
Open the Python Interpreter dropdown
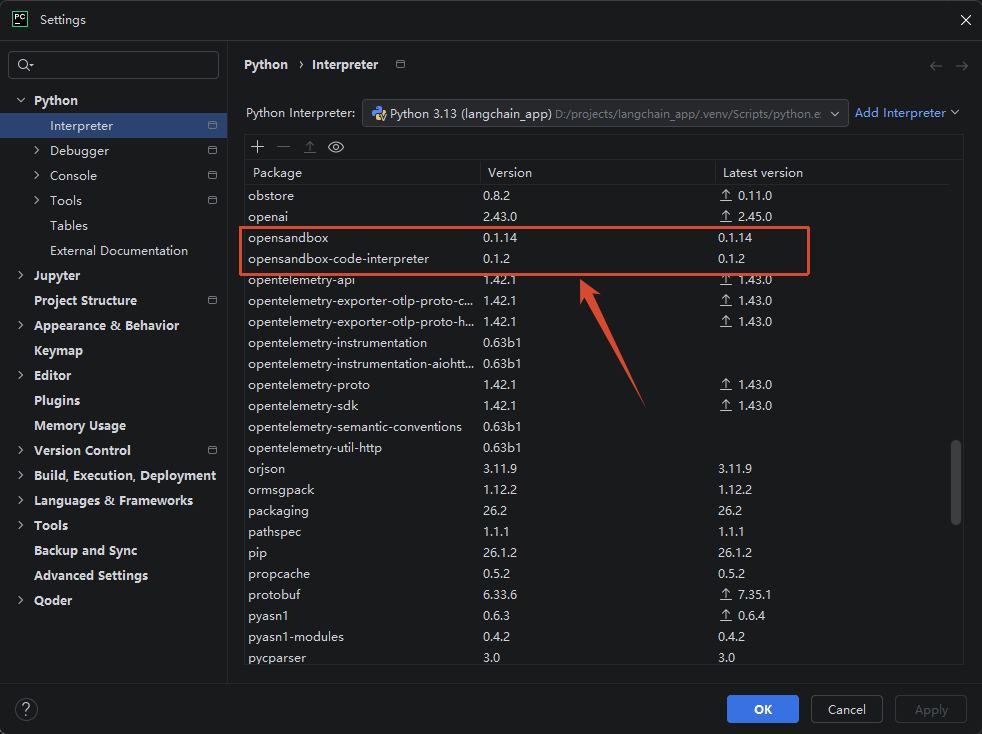[x=605, y=113]
